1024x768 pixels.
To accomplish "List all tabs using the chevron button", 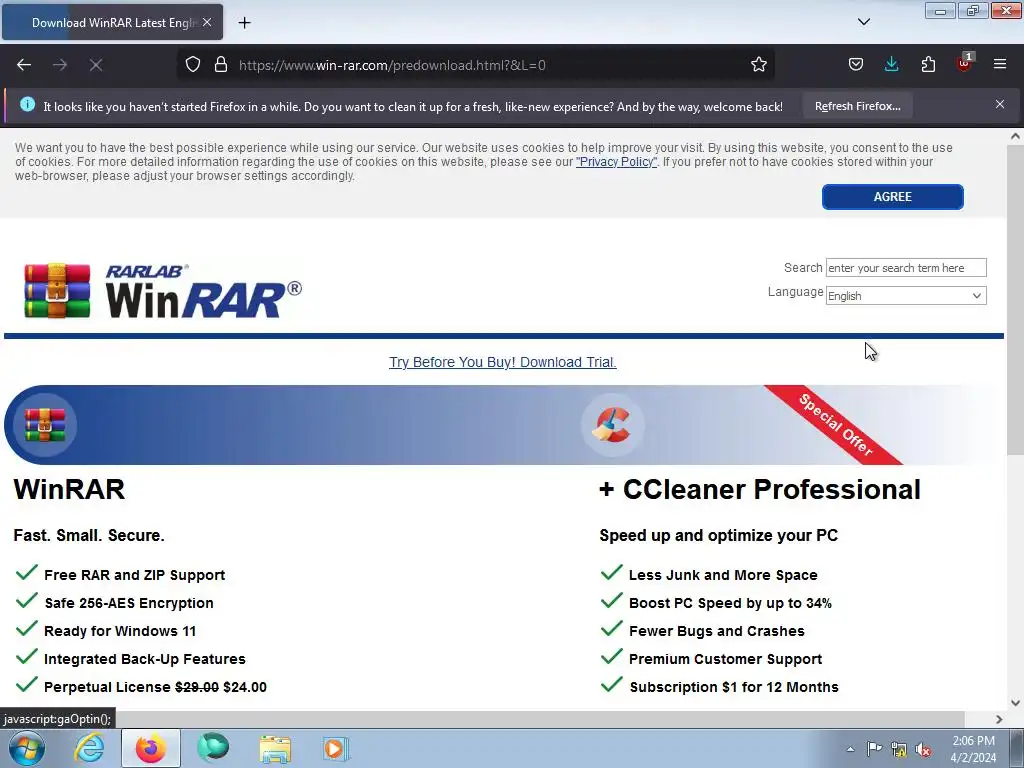I will (863, 23).
